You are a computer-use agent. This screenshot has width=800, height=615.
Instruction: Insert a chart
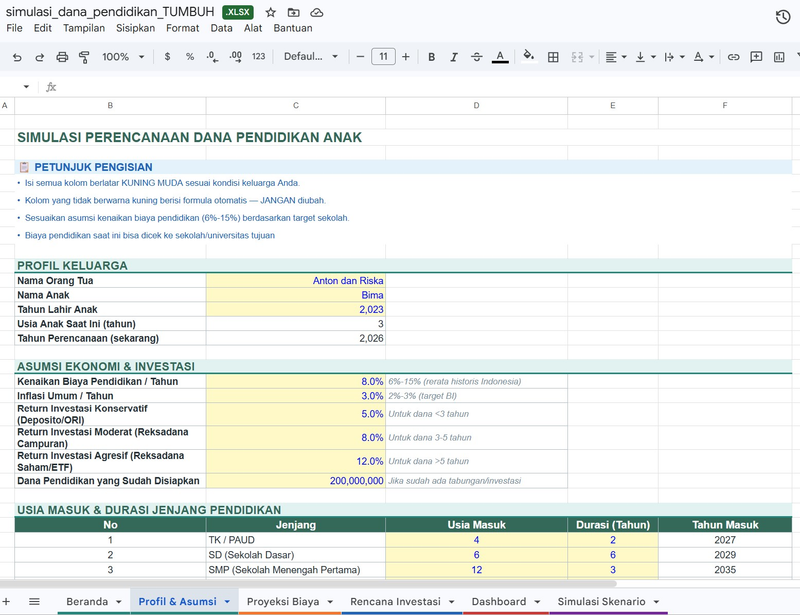pos(779,57)
